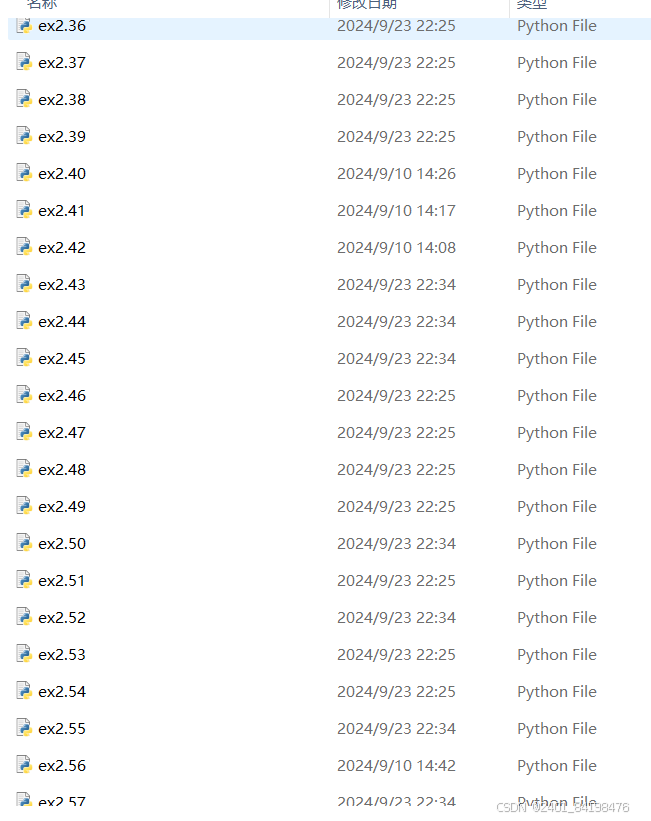
Task: Select the file ex2.41
Action: (60, 210)
